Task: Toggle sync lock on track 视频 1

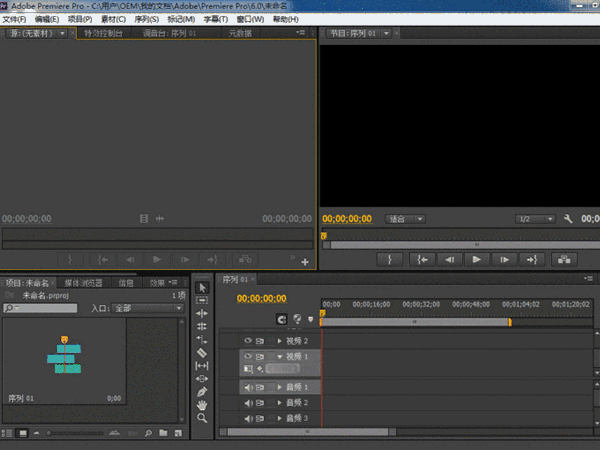Action: pyautogui.click(x=260, y=357)
